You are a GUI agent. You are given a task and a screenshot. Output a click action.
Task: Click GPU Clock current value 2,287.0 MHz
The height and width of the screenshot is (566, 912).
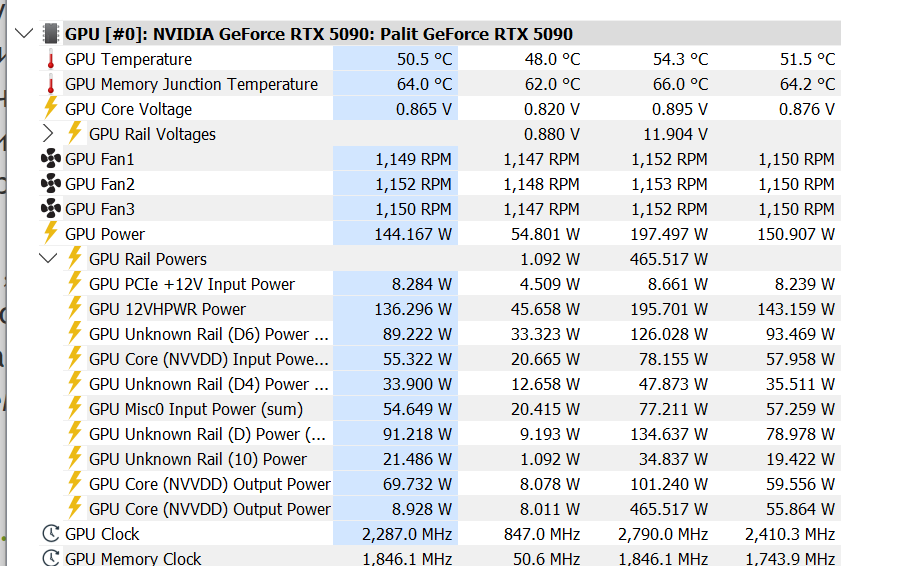407,534
